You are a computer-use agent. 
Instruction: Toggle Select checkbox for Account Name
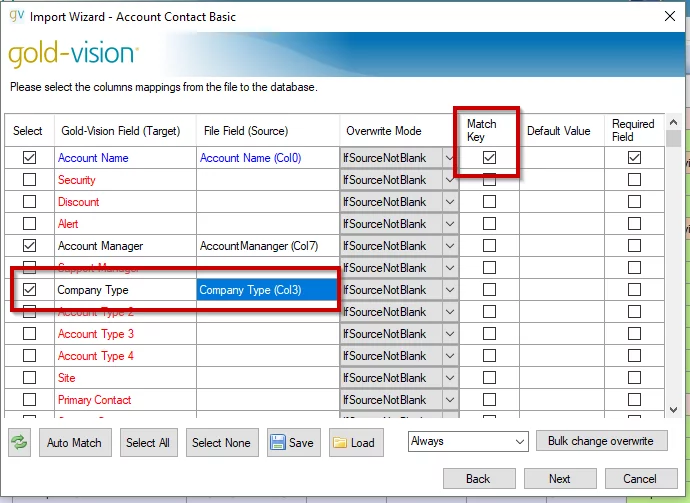(x=29, y=158)
